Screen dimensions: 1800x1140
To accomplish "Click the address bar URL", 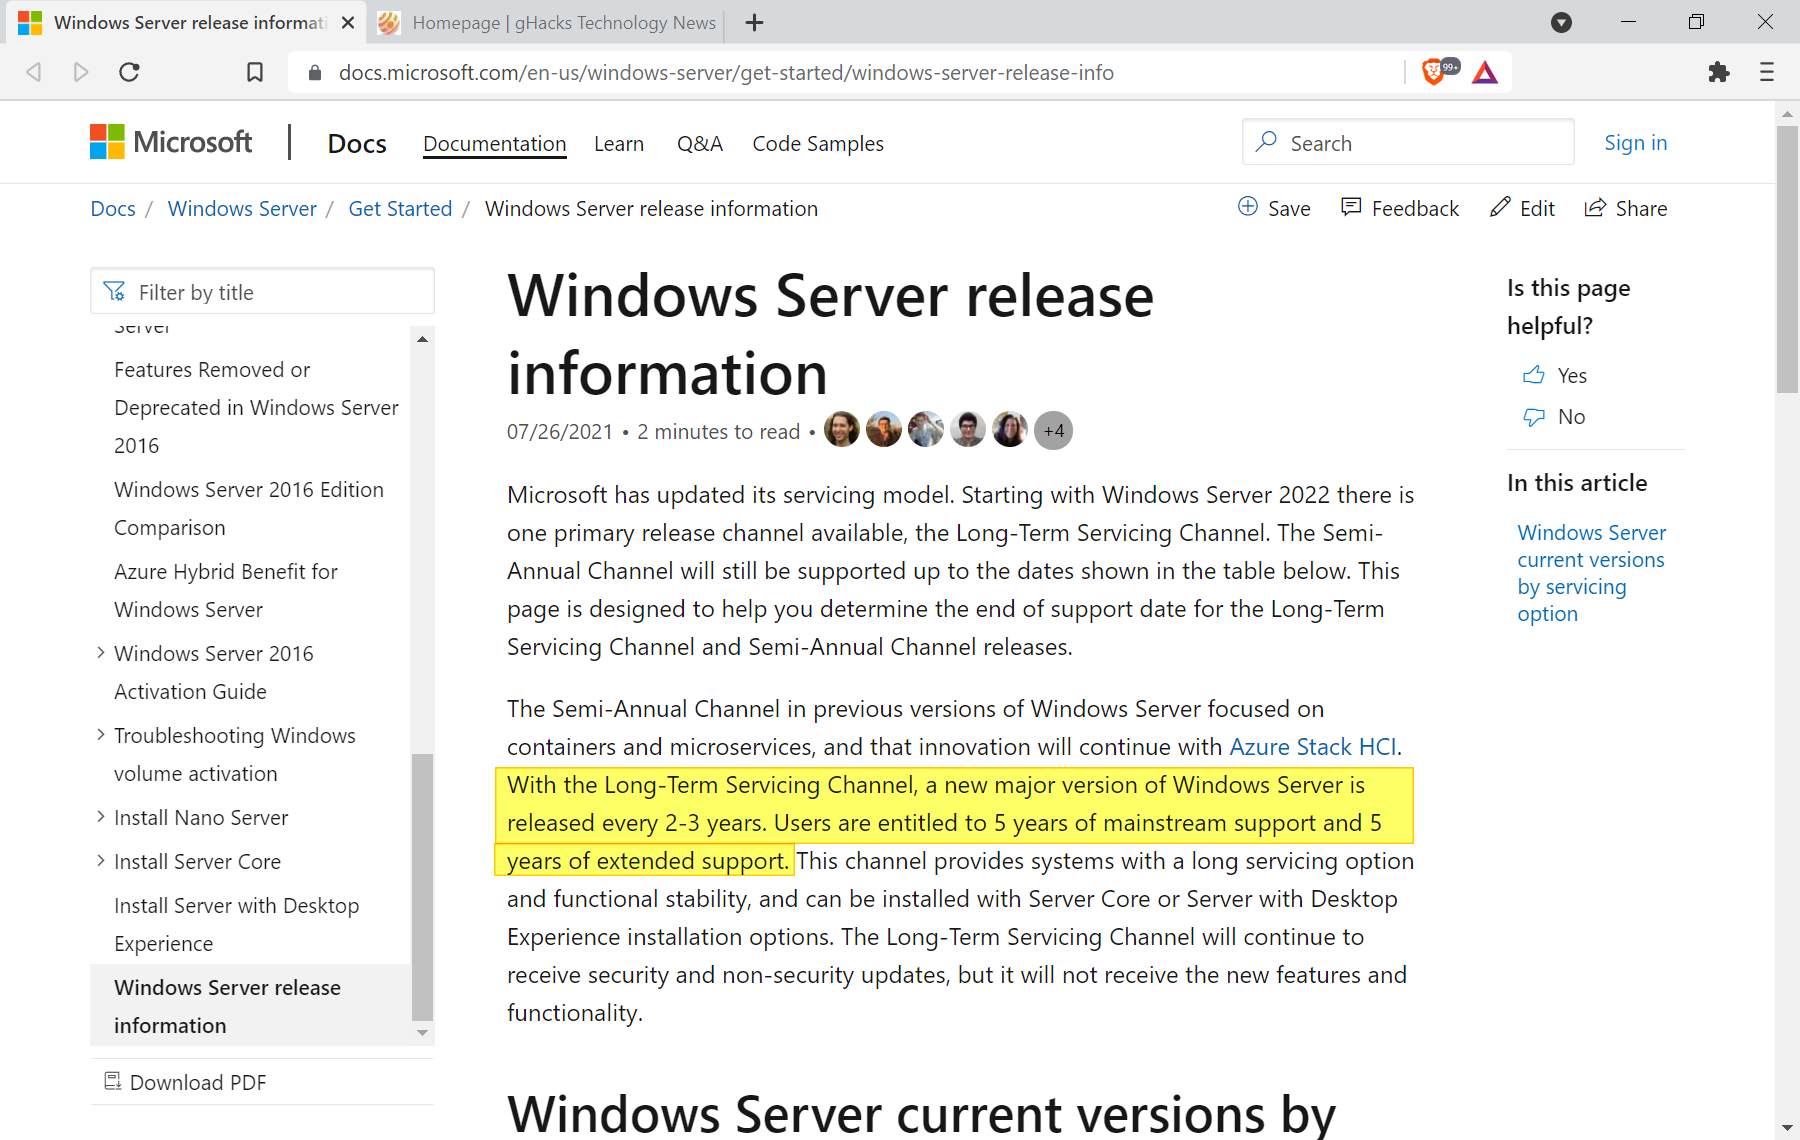I will (x=726, y=72).
